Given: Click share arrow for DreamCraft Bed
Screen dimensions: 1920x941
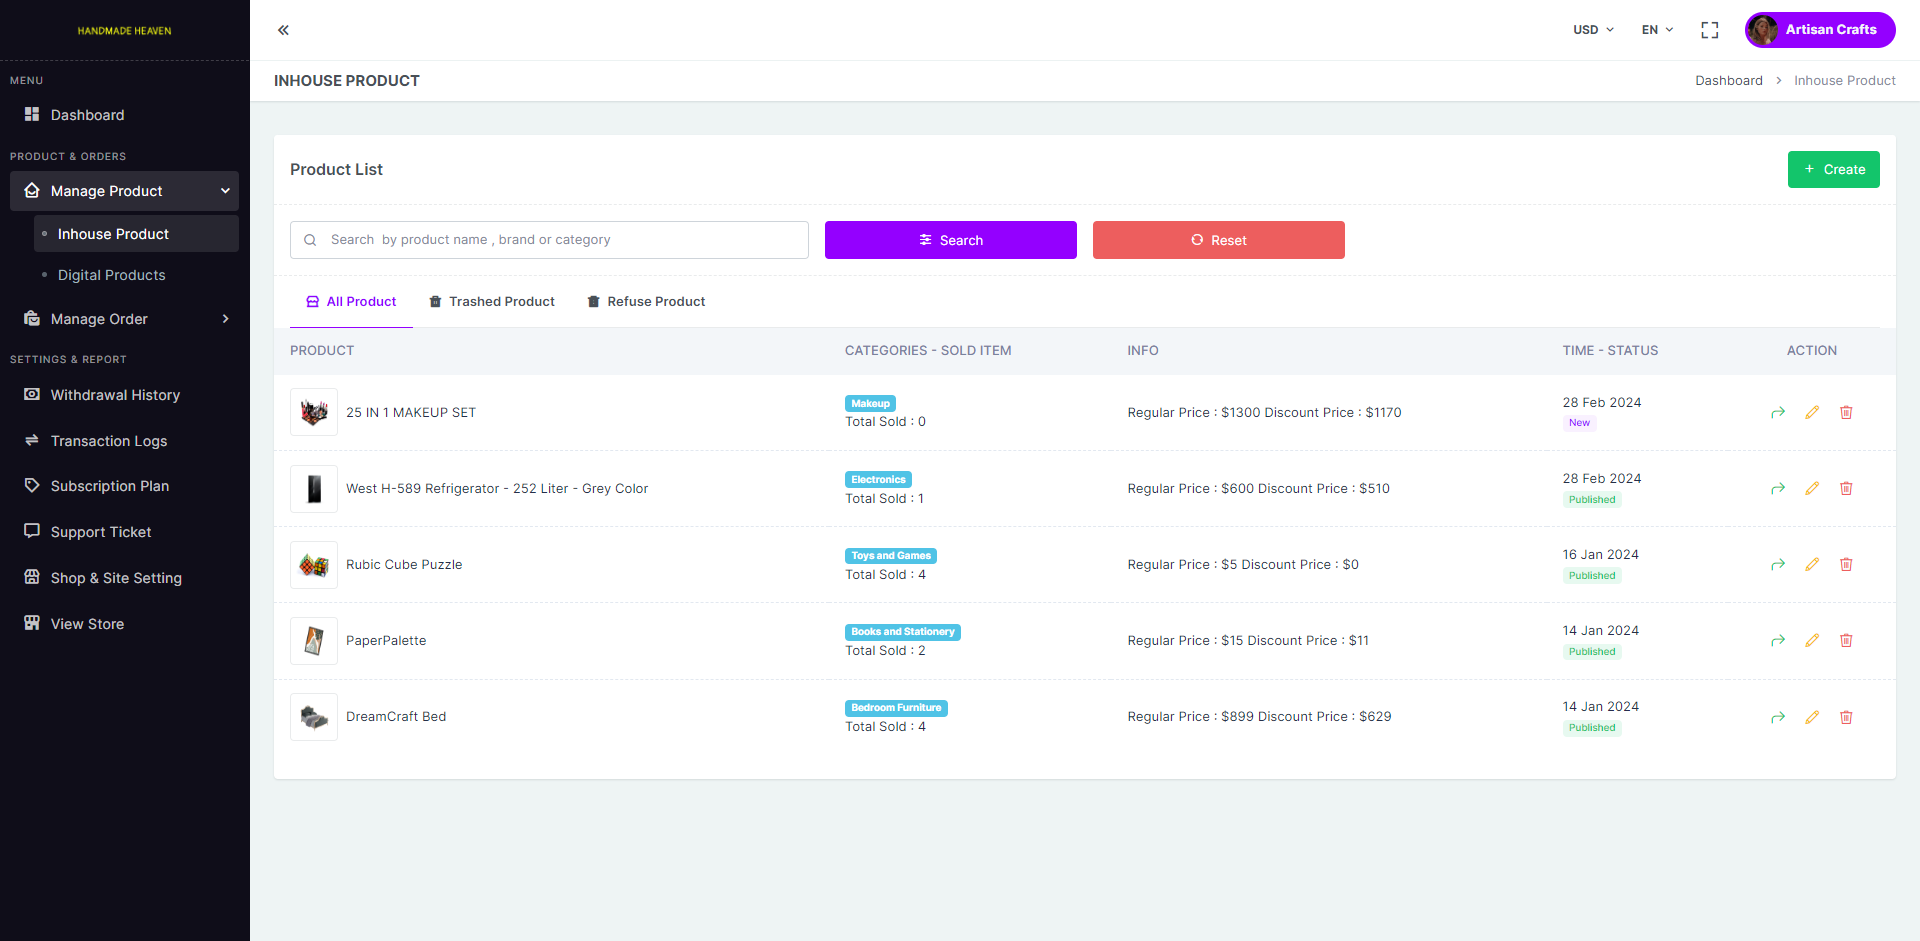Looking at the screenshot, I should (1777, 717).
